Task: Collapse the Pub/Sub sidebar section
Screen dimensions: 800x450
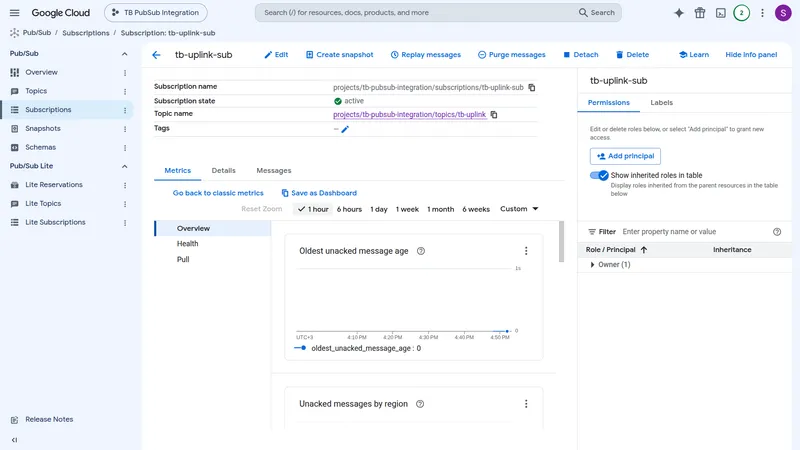Action: click(124, 54)
